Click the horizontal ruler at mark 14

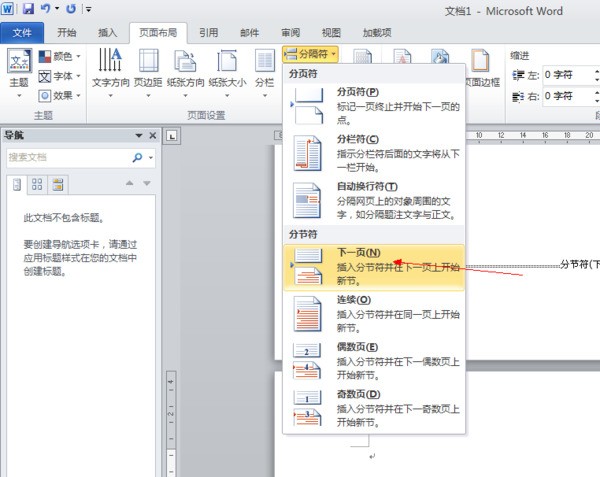coord(523,135)
